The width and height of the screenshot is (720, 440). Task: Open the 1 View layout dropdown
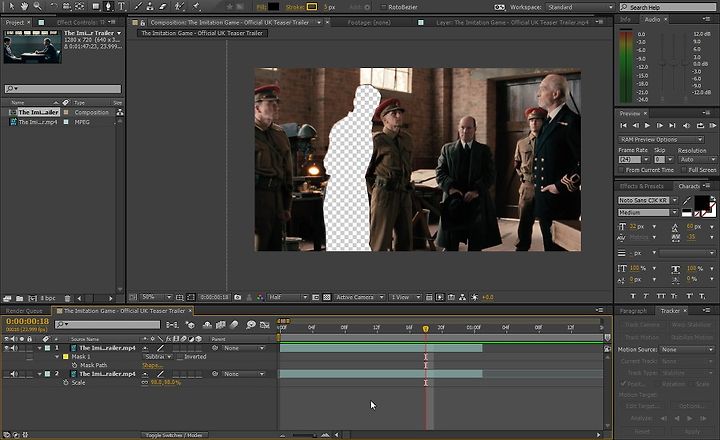405,297
